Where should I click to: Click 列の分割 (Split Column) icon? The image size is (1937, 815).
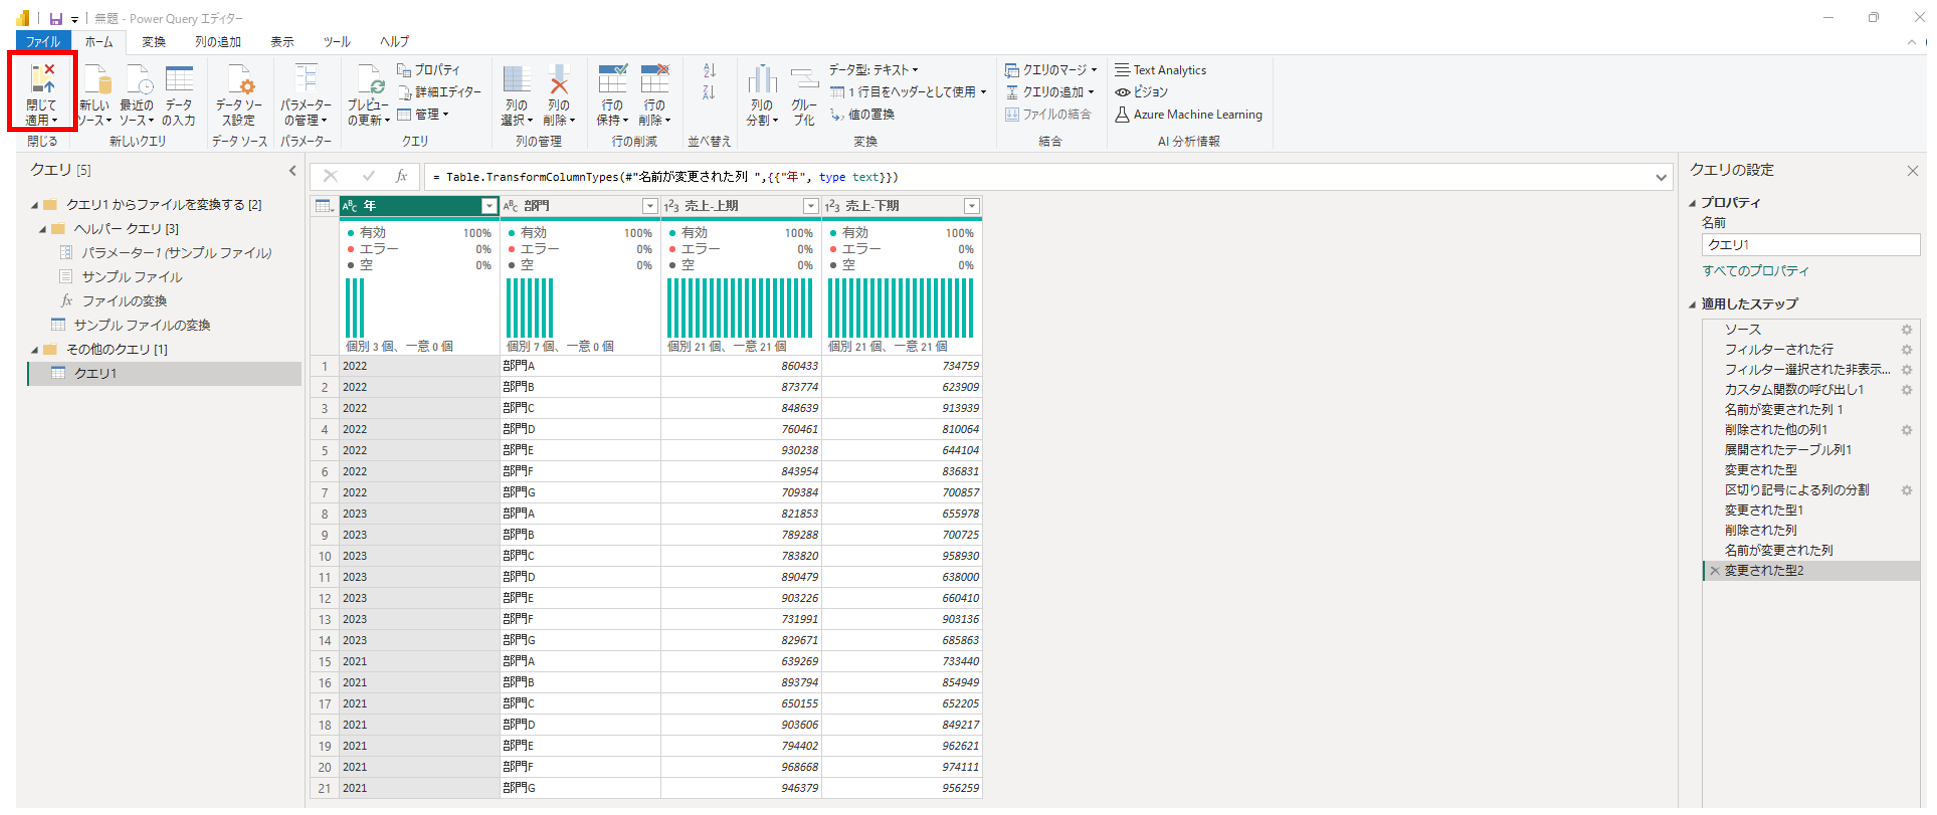click(x=762, y=79)
